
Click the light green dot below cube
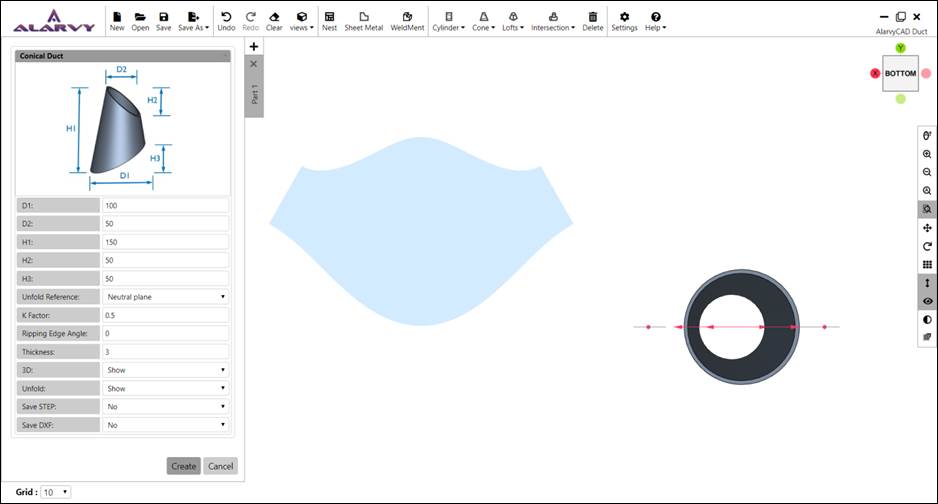coord(900,99)
